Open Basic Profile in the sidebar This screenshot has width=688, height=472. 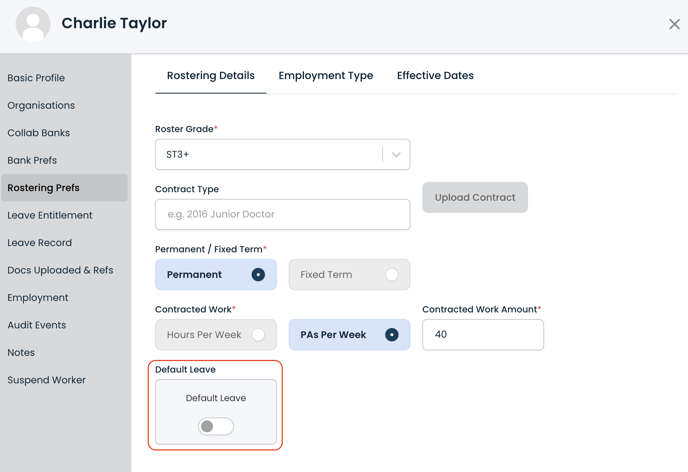36,78
